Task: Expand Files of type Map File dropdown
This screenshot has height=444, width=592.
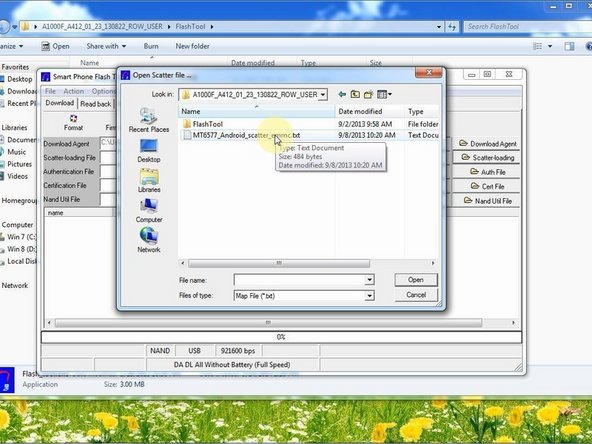Action: pyautogui.click(x=369, y=296)
